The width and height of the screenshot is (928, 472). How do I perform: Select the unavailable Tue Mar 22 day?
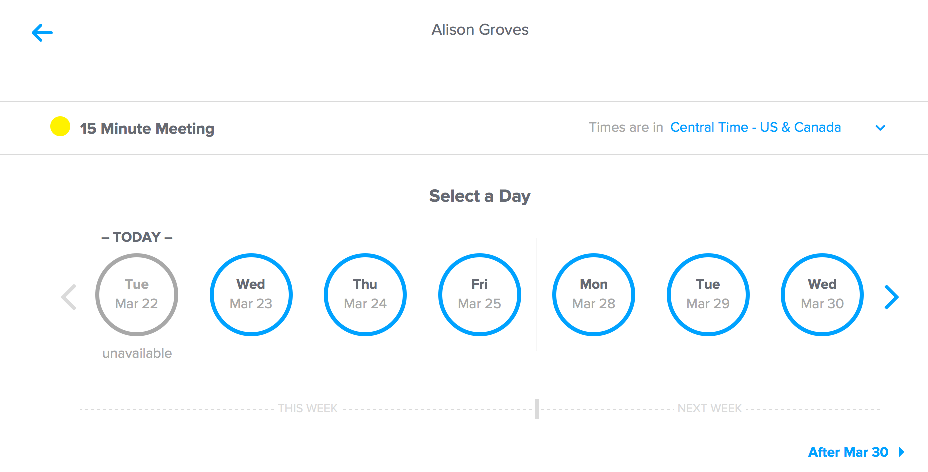click(x=137, y=295)
